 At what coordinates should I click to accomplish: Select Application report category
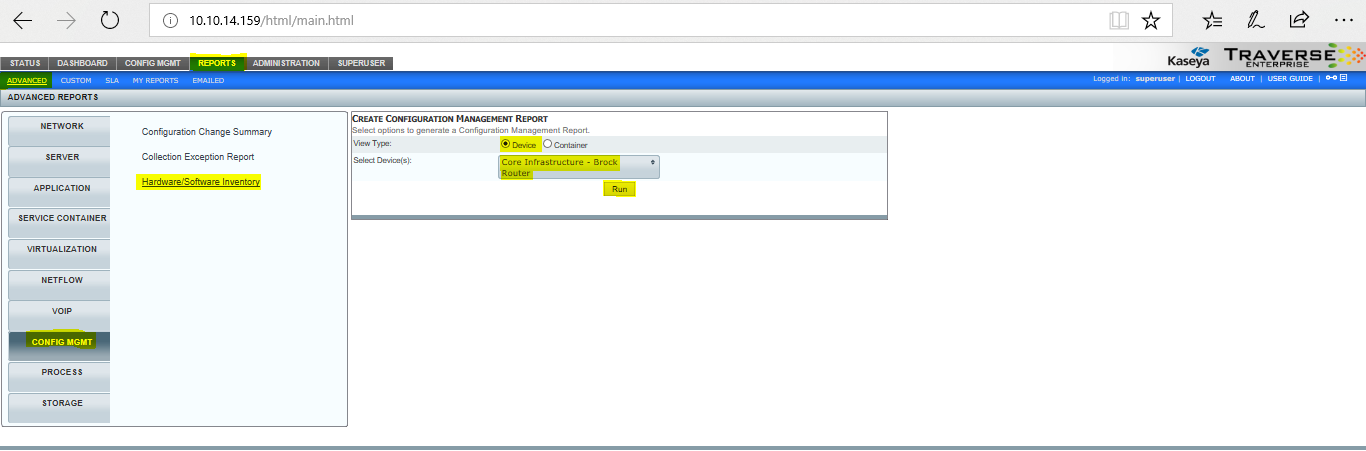click(59, 191)
